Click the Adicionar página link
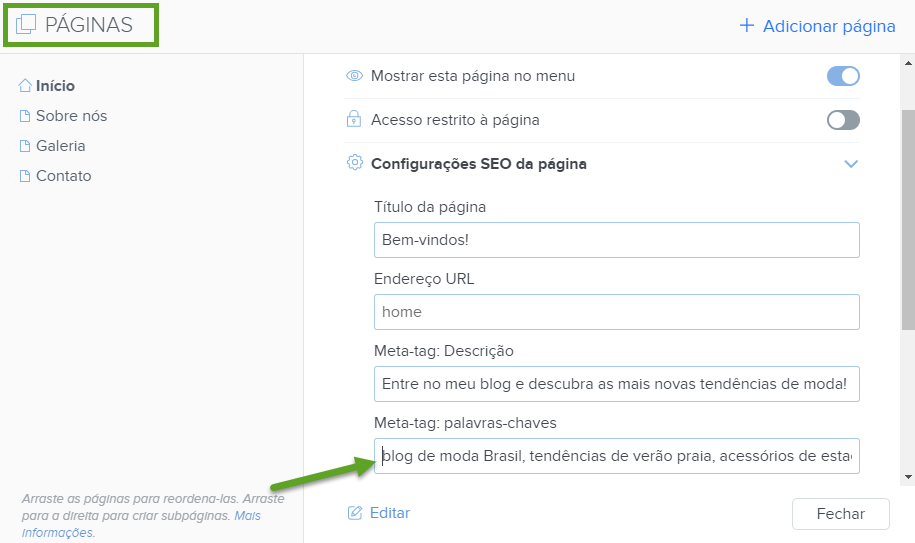This screenshot has width=915, height=543. 829,26
